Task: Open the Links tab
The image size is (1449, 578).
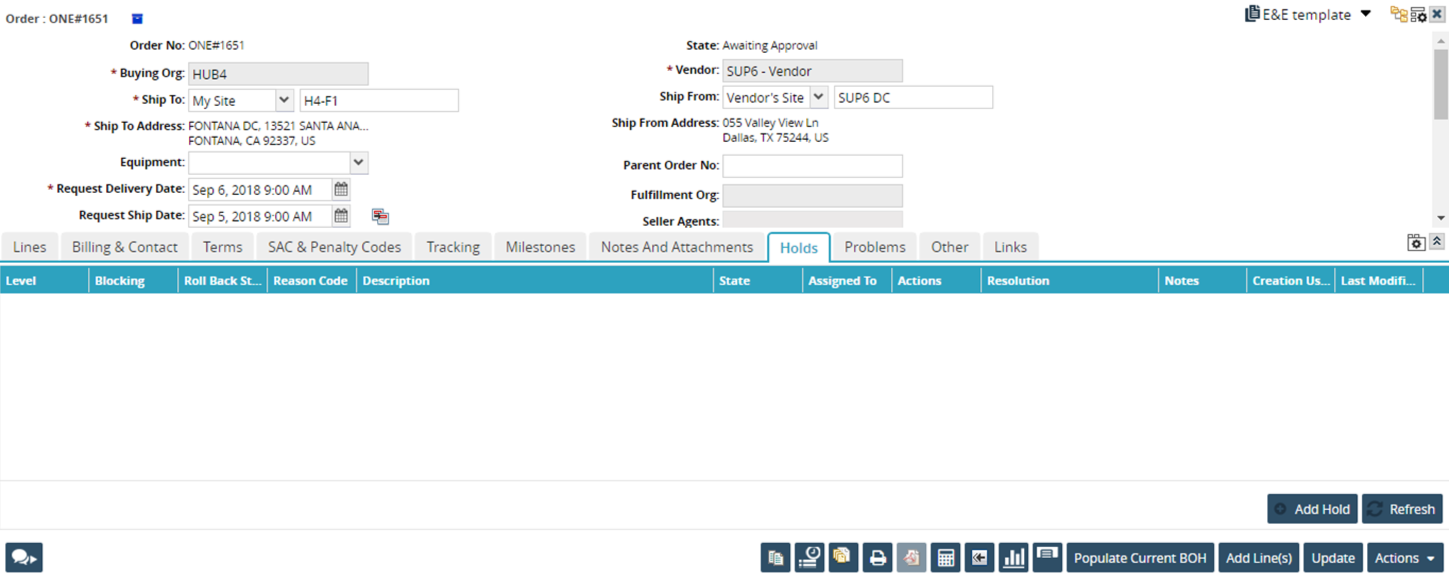Action: (1010, 247)
